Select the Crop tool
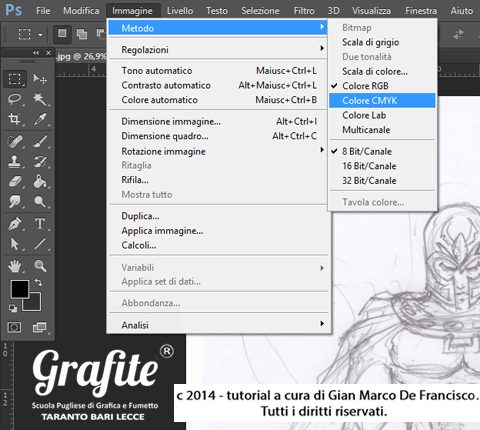 coord(15,119)
